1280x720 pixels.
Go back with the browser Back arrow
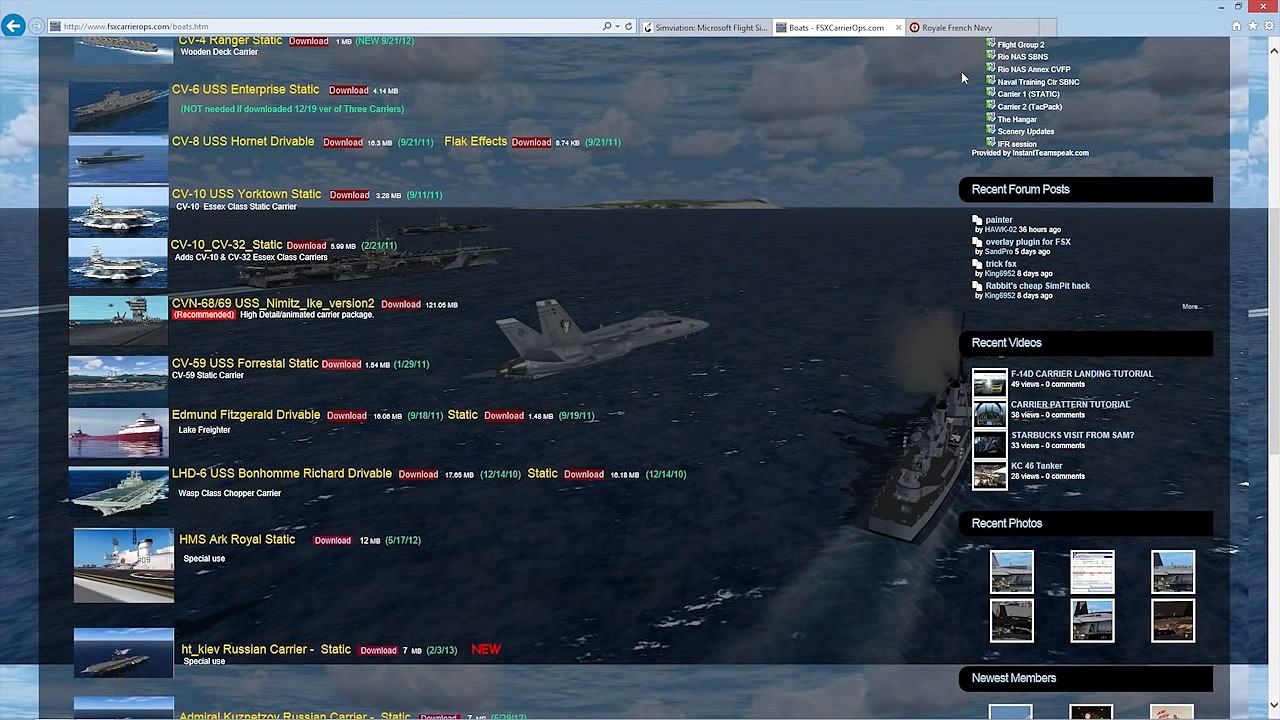[13, 25]
